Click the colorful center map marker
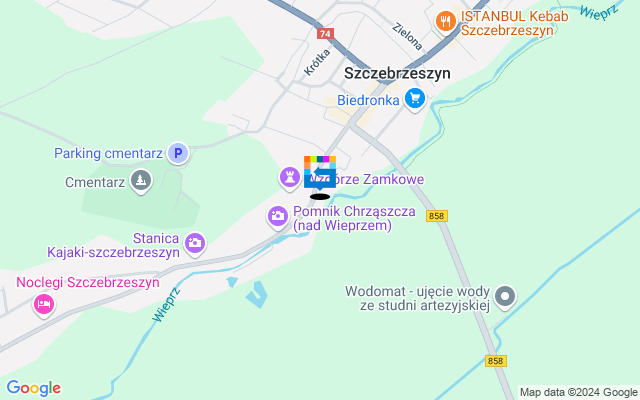 click(x=320, y=172)
